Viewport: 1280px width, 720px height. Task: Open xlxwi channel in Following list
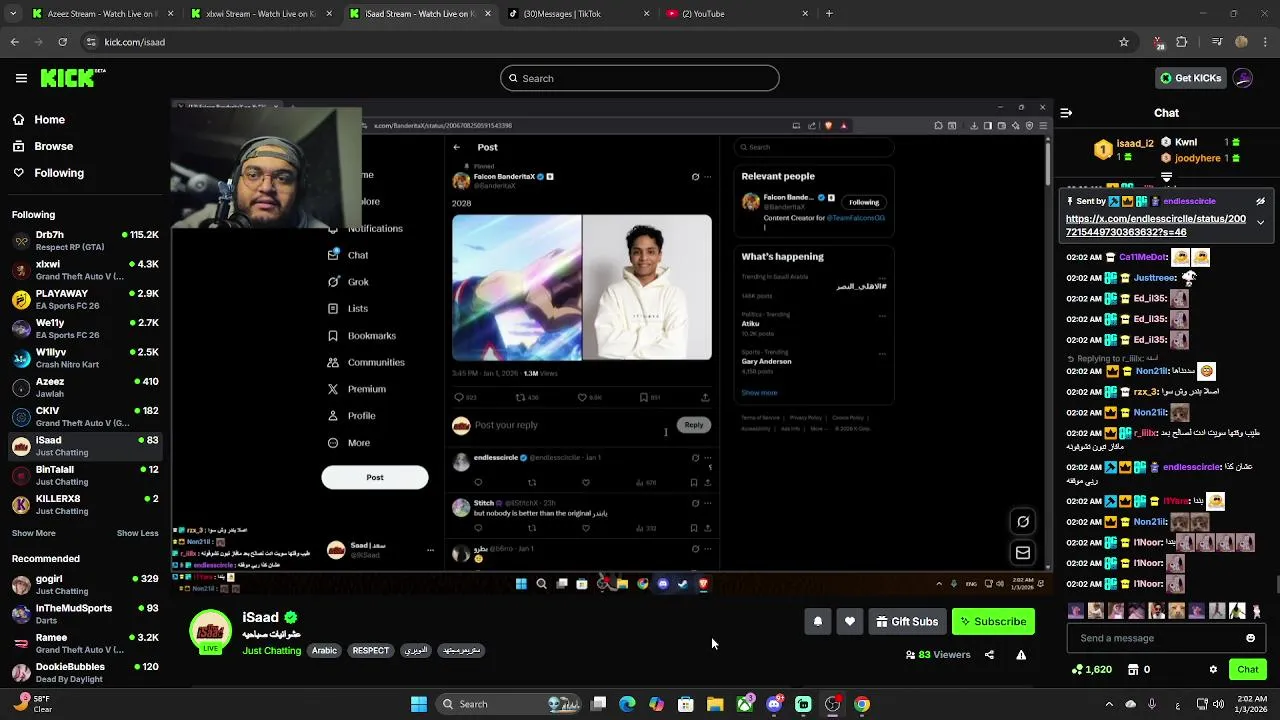(85, 270)
